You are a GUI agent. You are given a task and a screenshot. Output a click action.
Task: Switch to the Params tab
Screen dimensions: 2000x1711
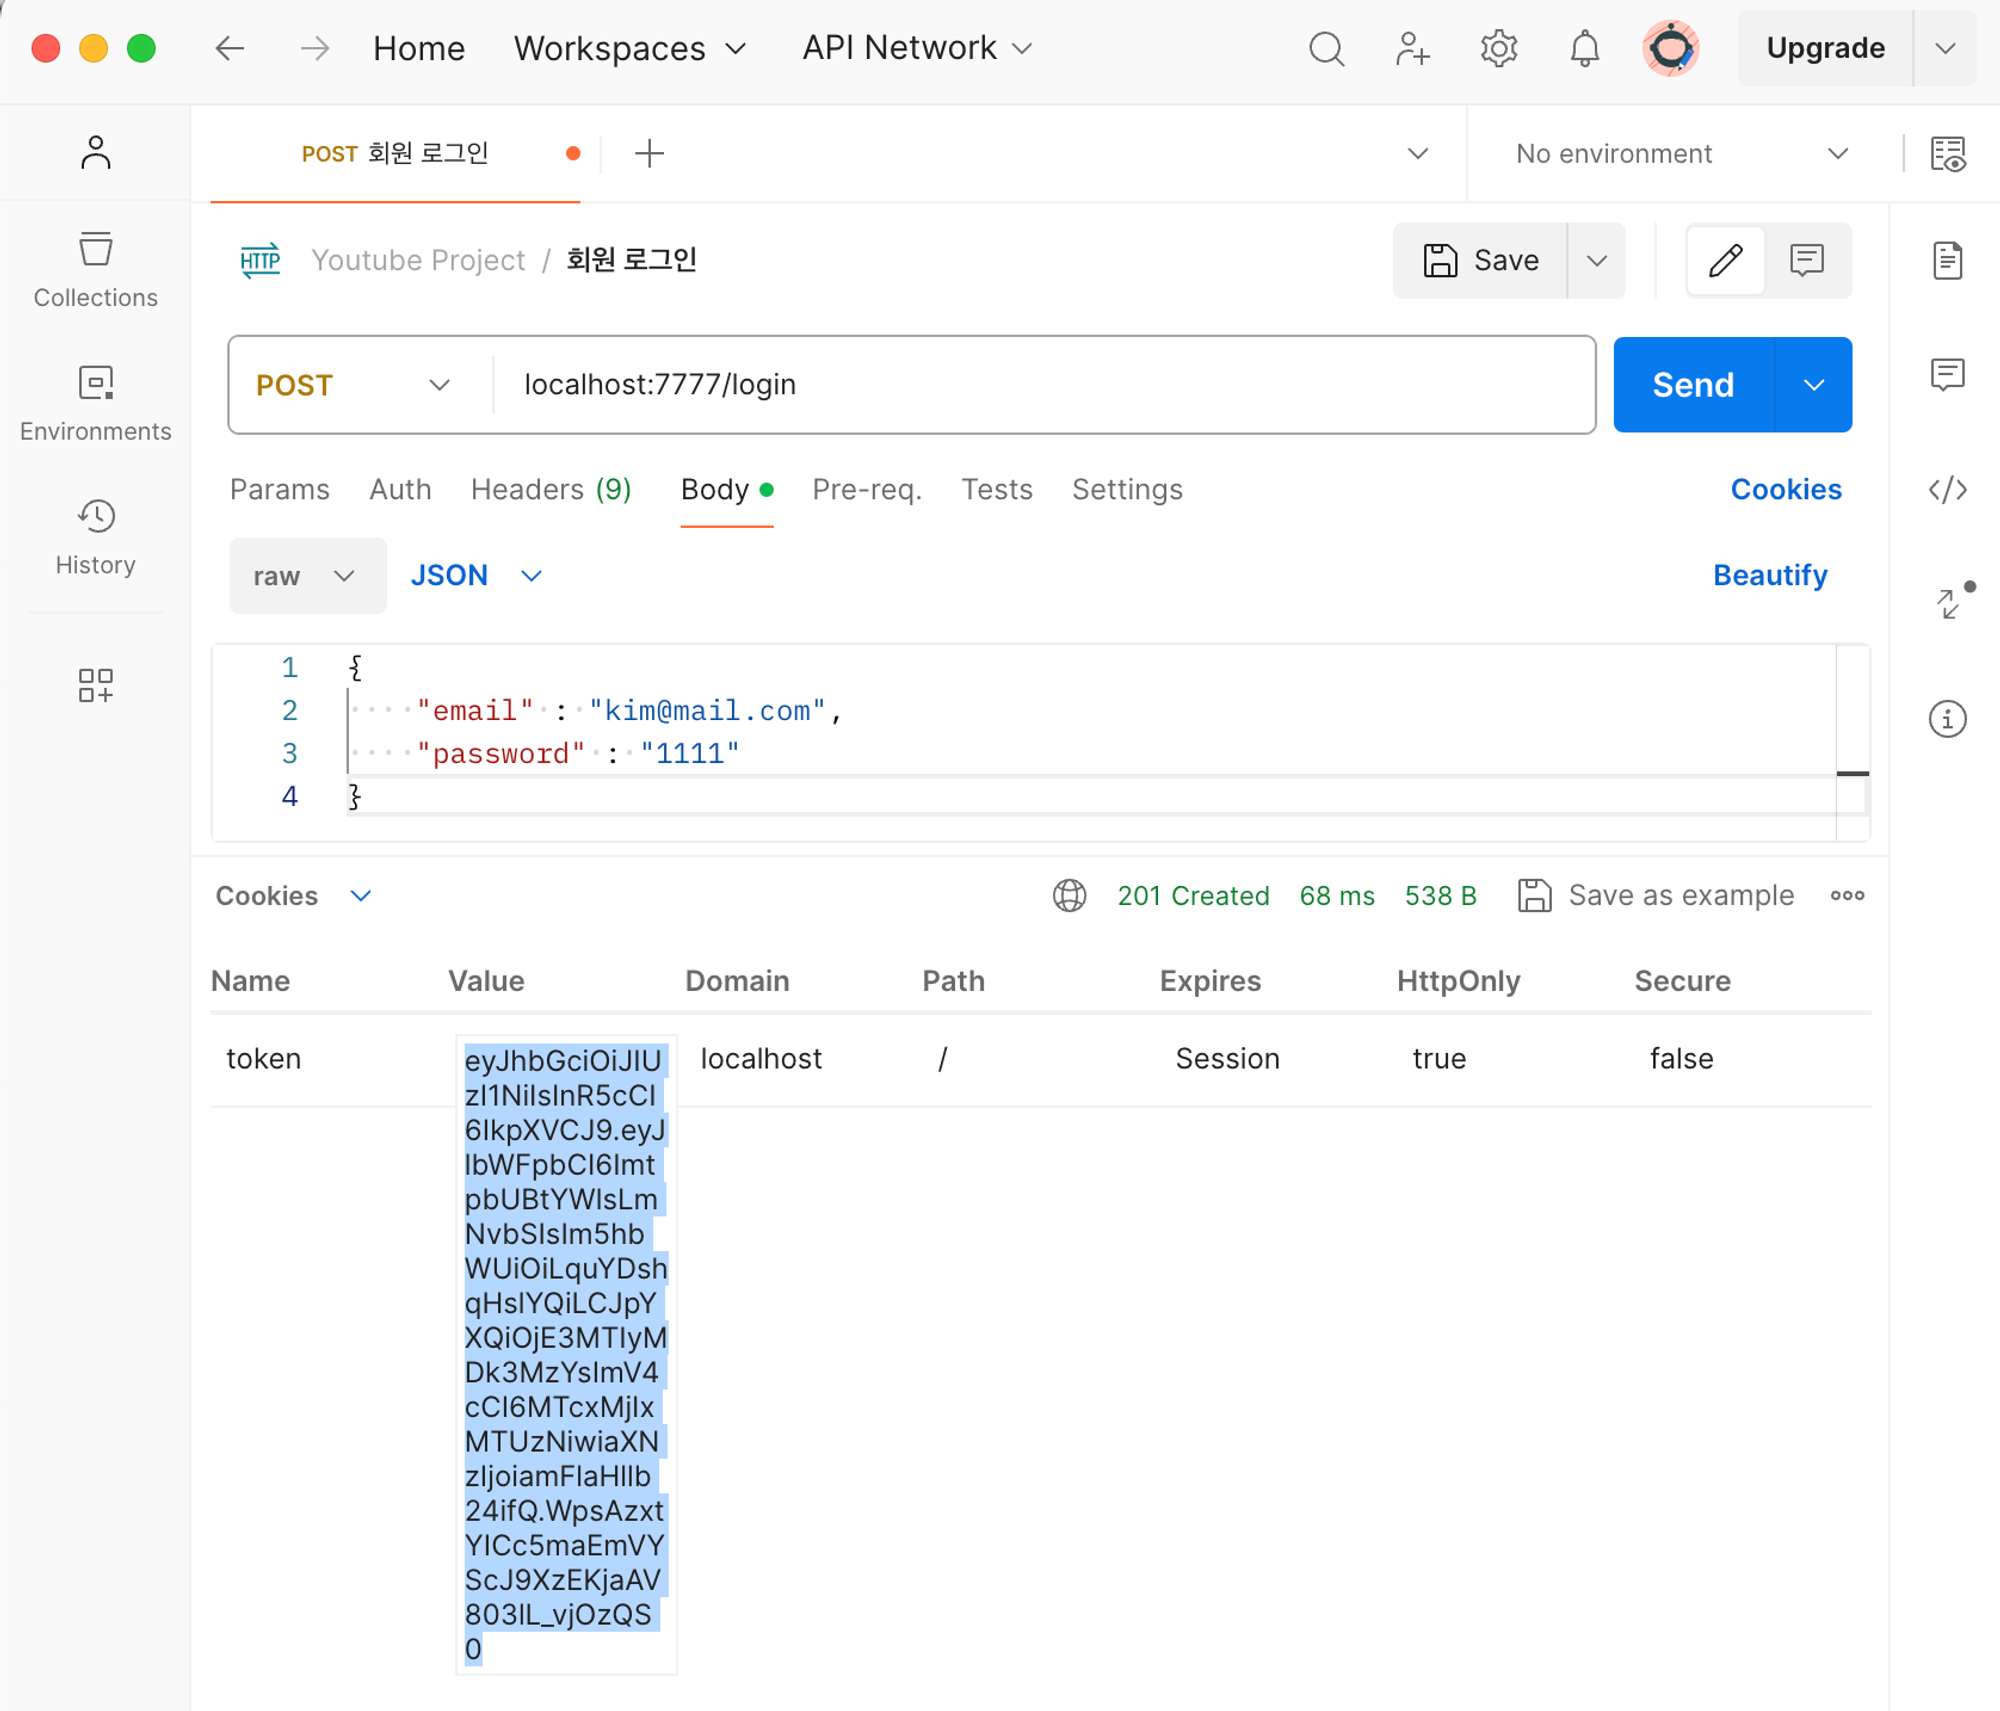279,490
